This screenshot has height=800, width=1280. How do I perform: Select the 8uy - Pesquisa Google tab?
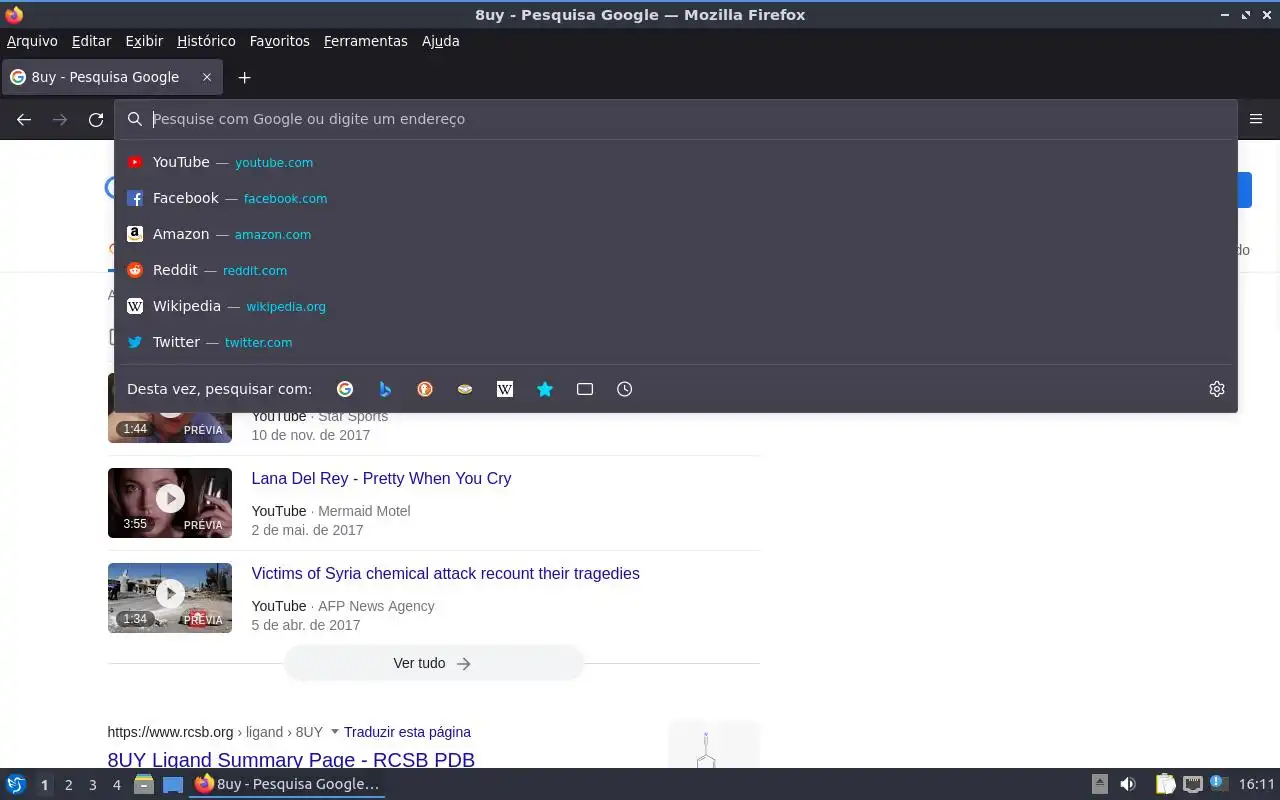(111, 77)
